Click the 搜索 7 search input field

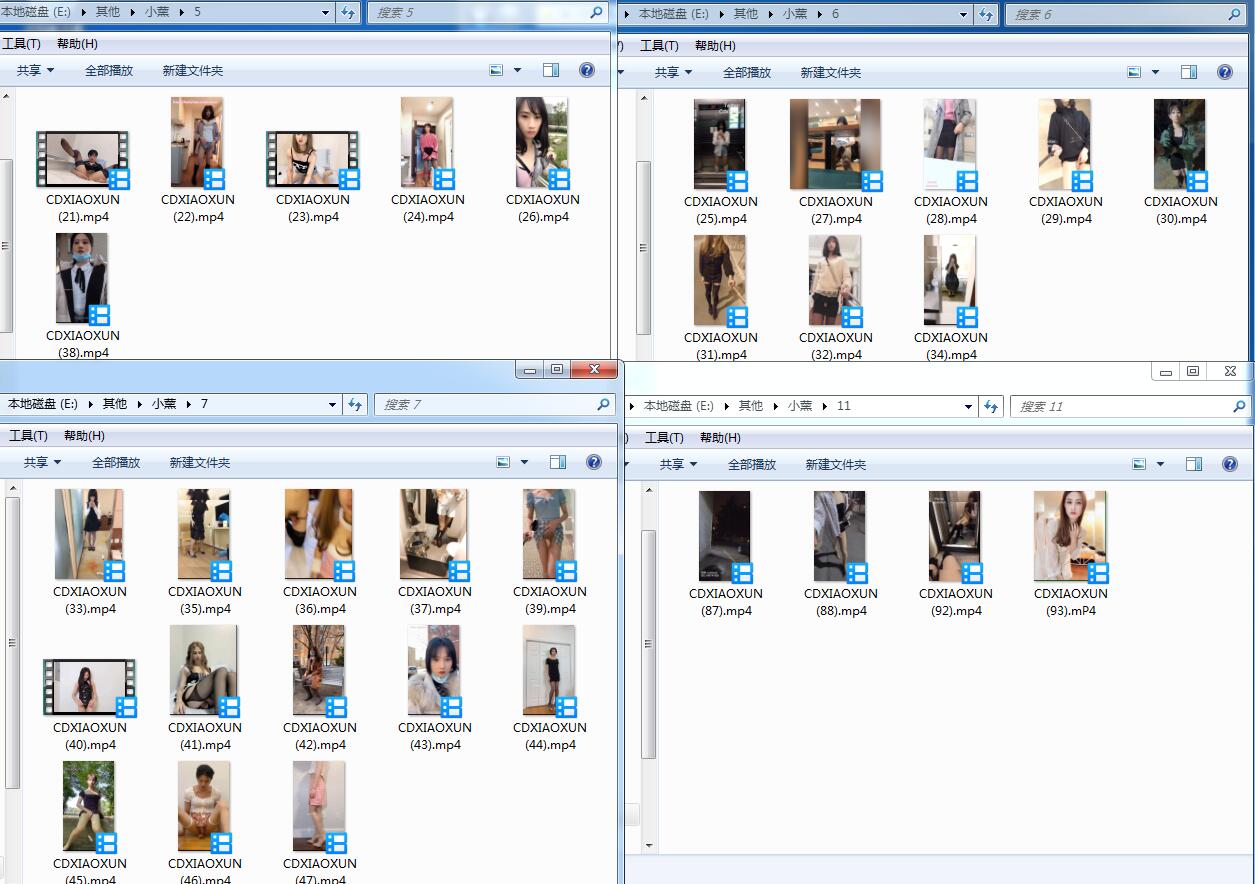coord(485,404)
